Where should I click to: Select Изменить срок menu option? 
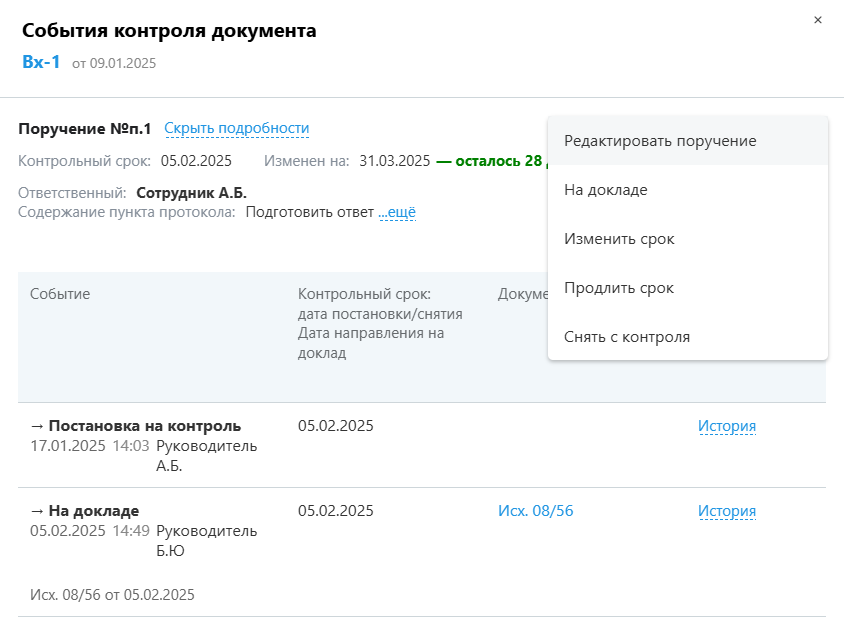click(618, 239)
